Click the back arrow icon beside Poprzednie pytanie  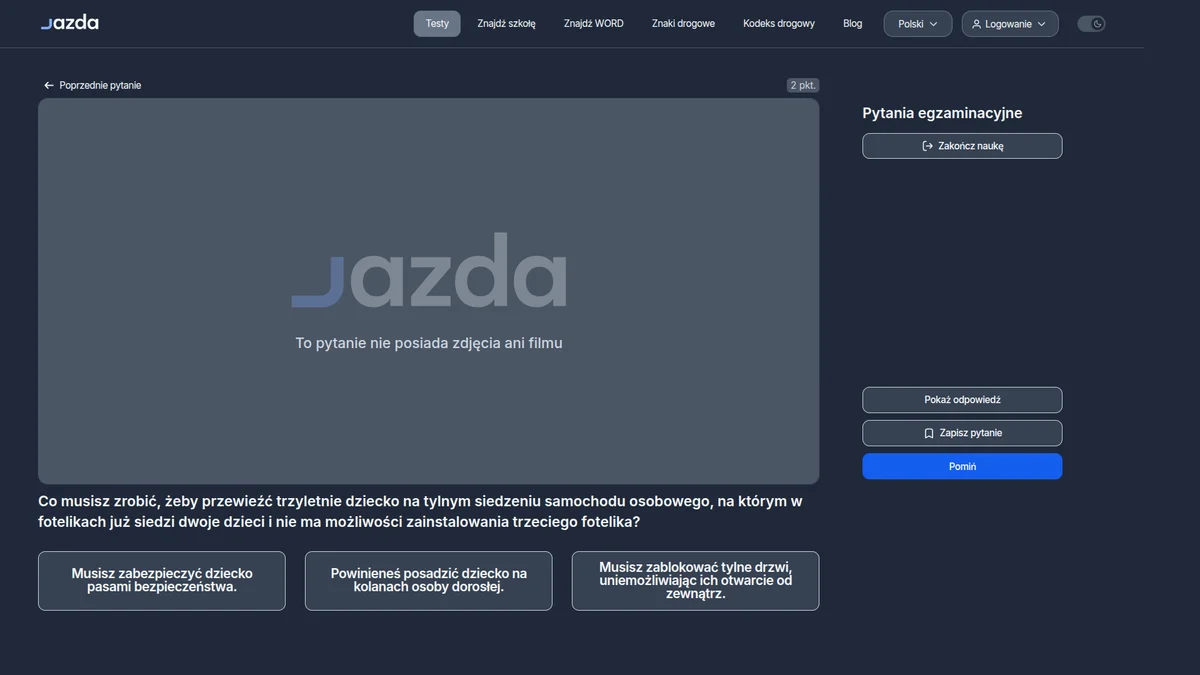(x=48, y=86)
